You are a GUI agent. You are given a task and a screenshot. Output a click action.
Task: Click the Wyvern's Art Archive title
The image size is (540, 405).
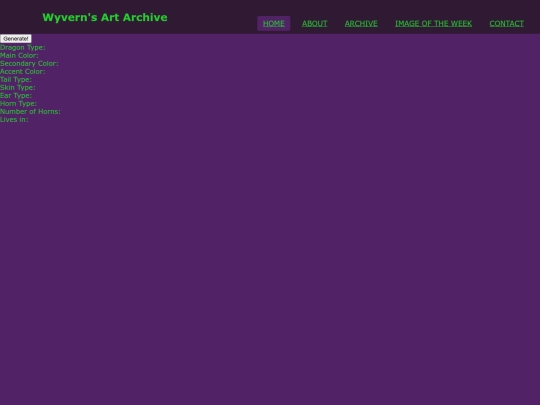[105, 18]
